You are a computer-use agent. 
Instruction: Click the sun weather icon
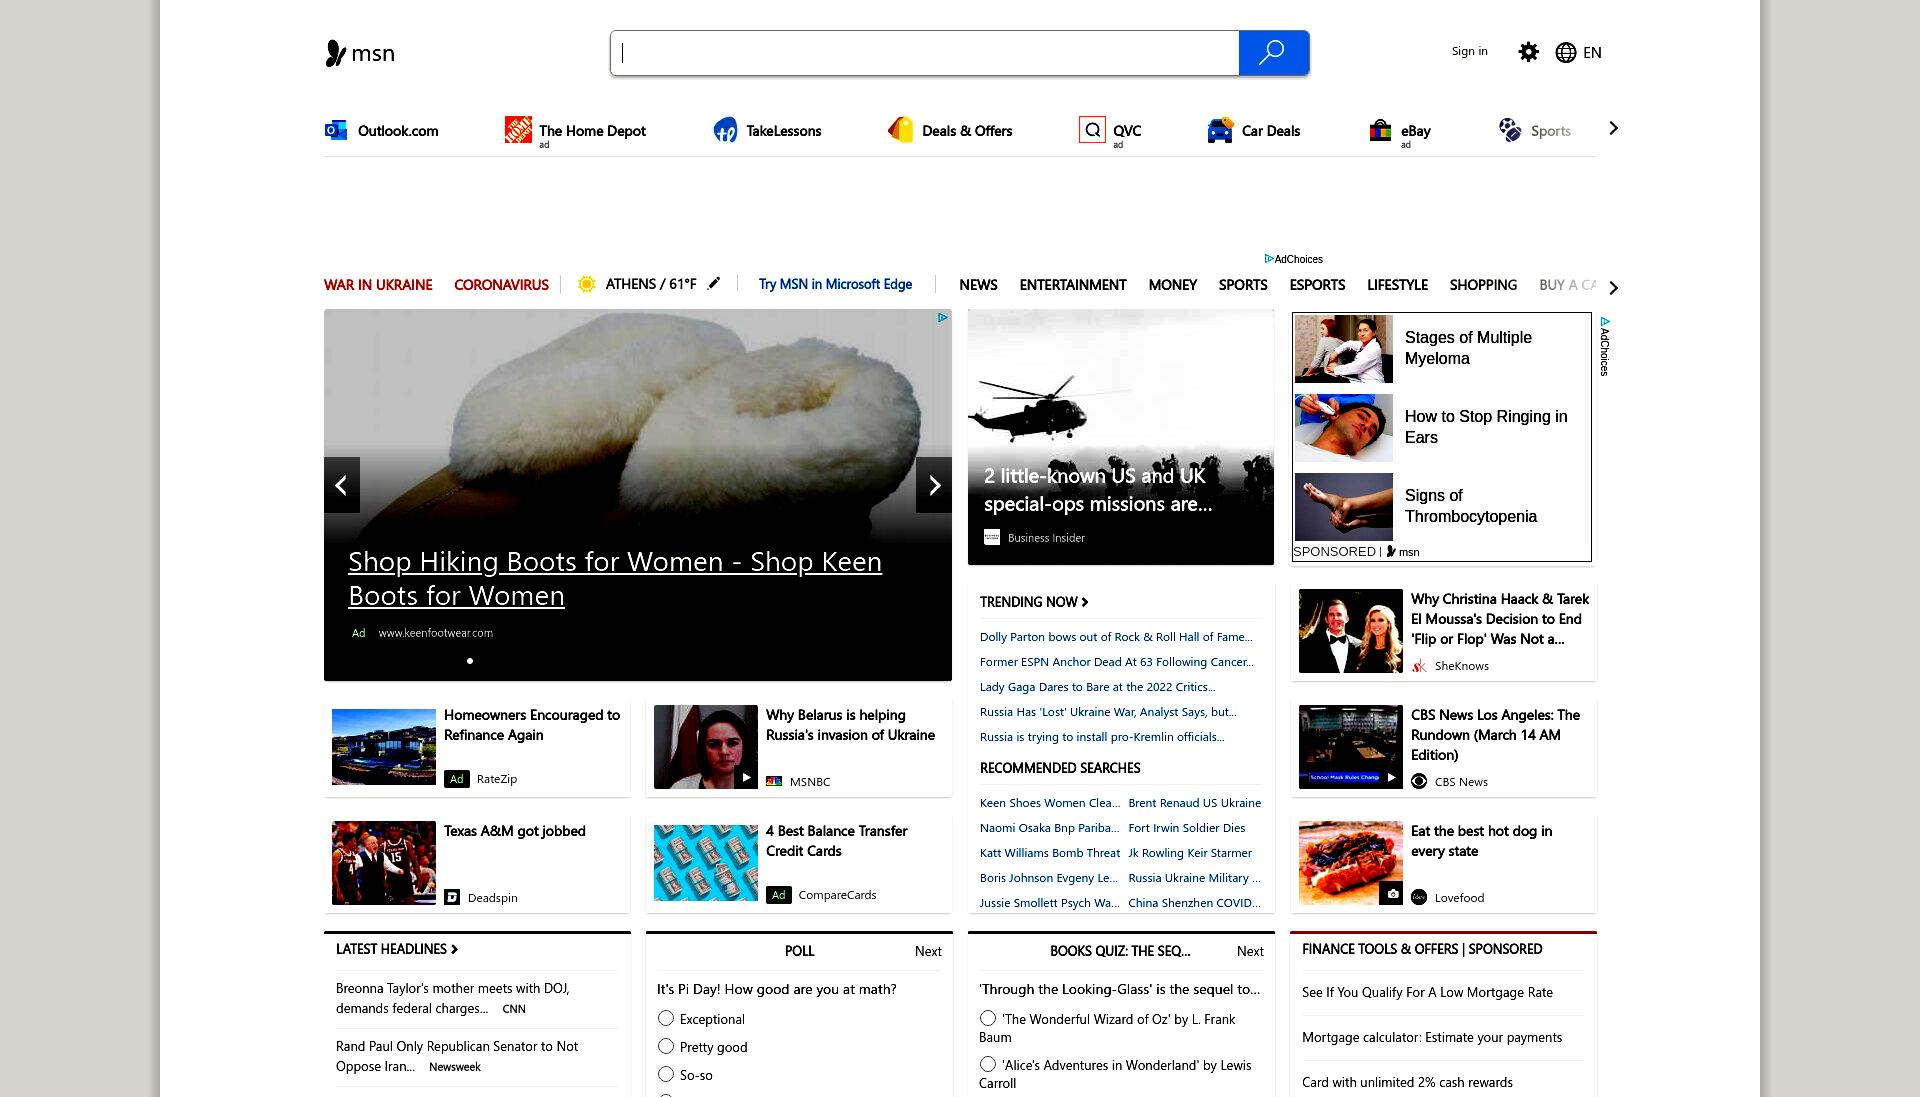(587, 284)
